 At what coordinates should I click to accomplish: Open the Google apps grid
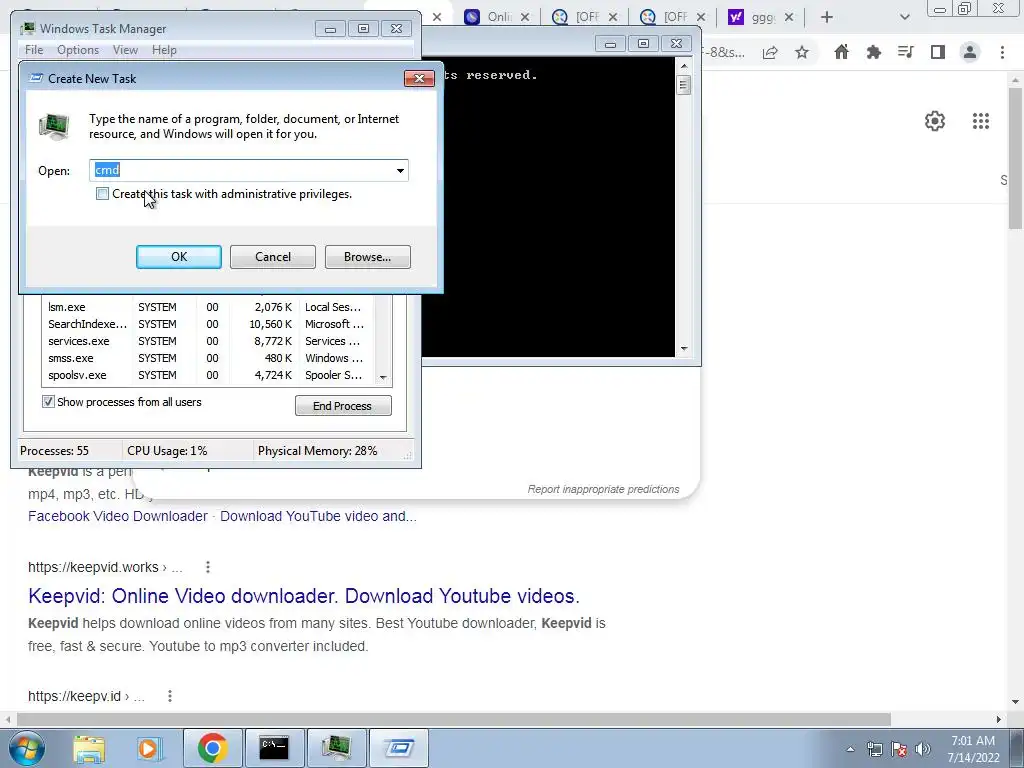[x=980, y=121]
